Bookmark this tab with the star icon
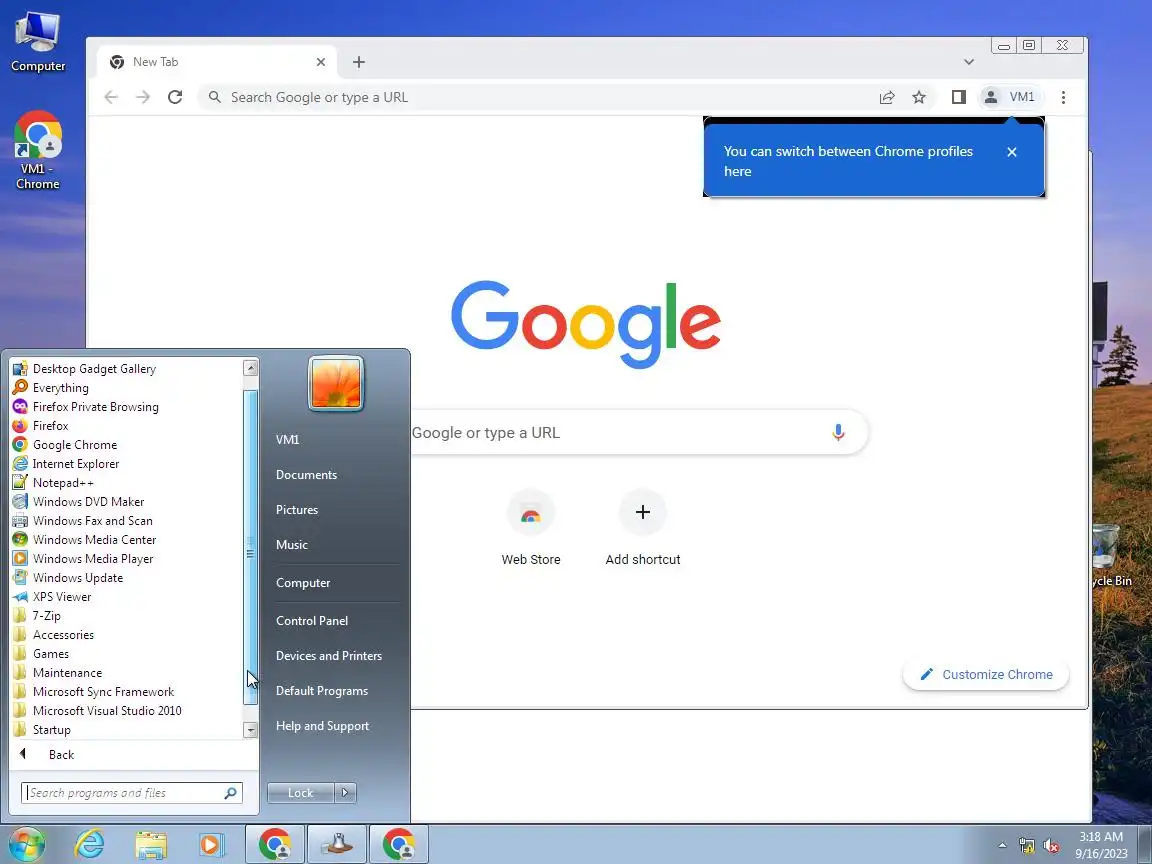This screenshot has width=1152, height=864. (x=918, y=97)
